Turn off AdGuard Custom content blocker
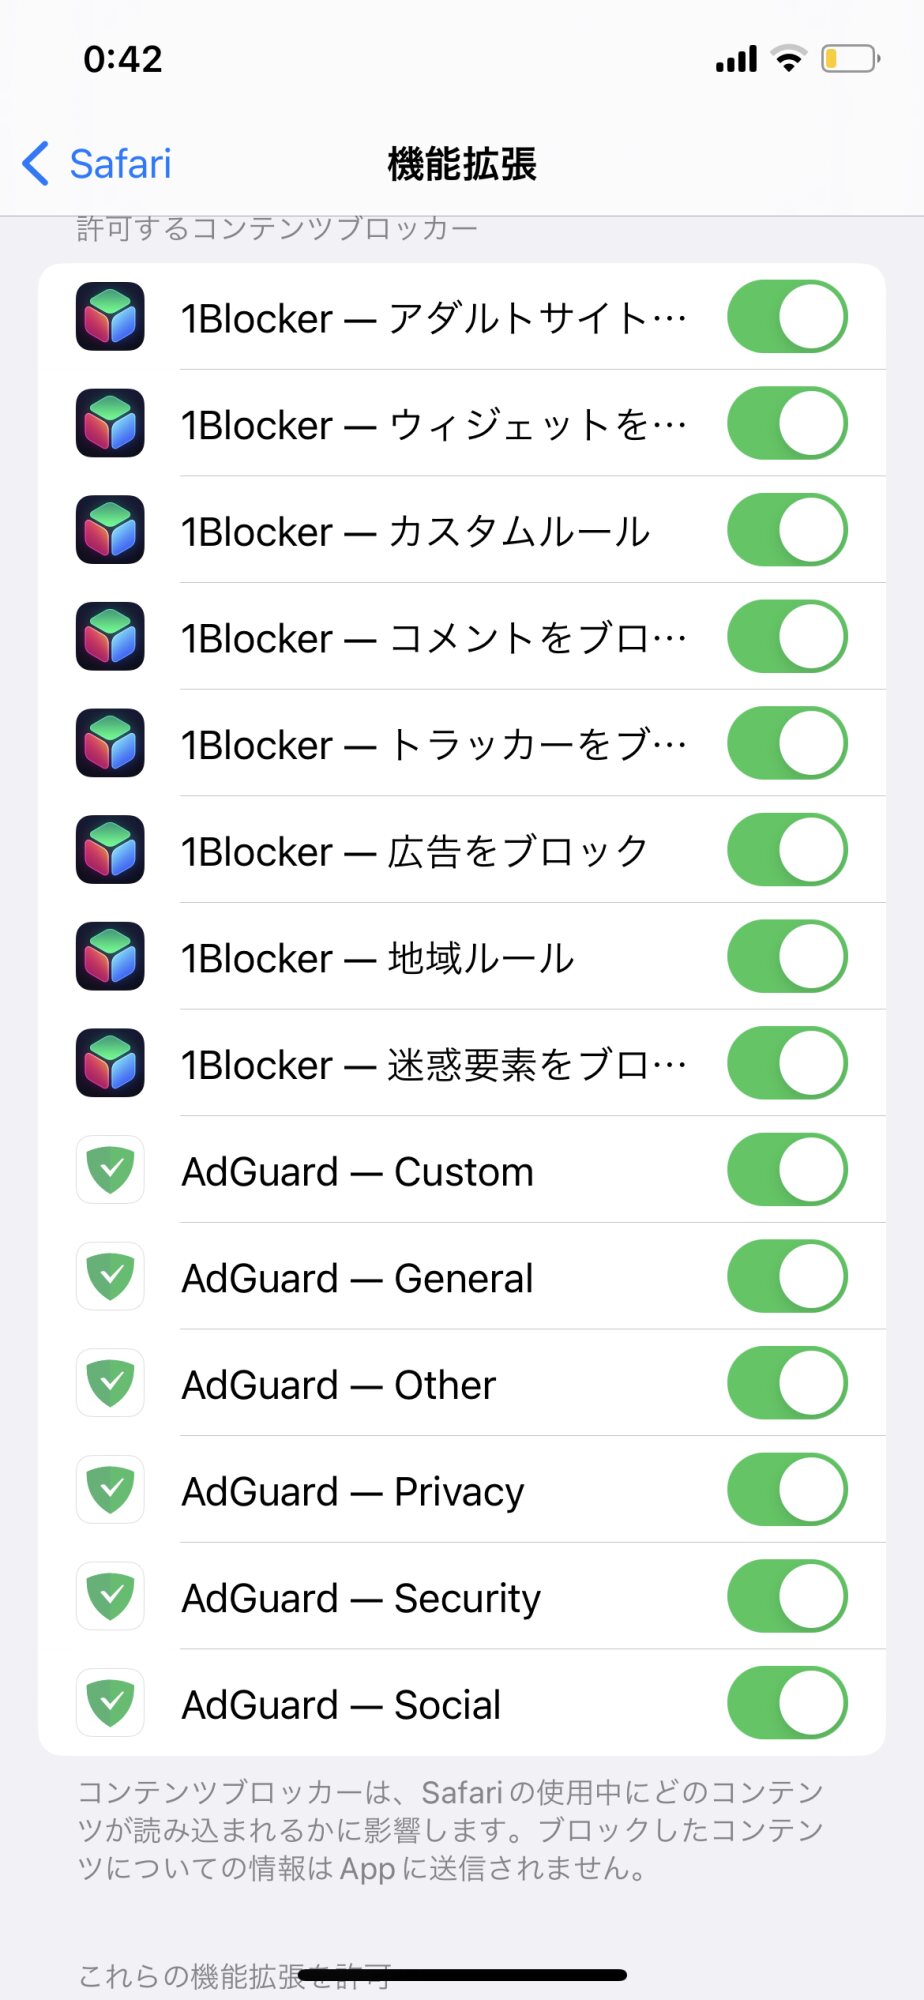 tap(787, 1170)
